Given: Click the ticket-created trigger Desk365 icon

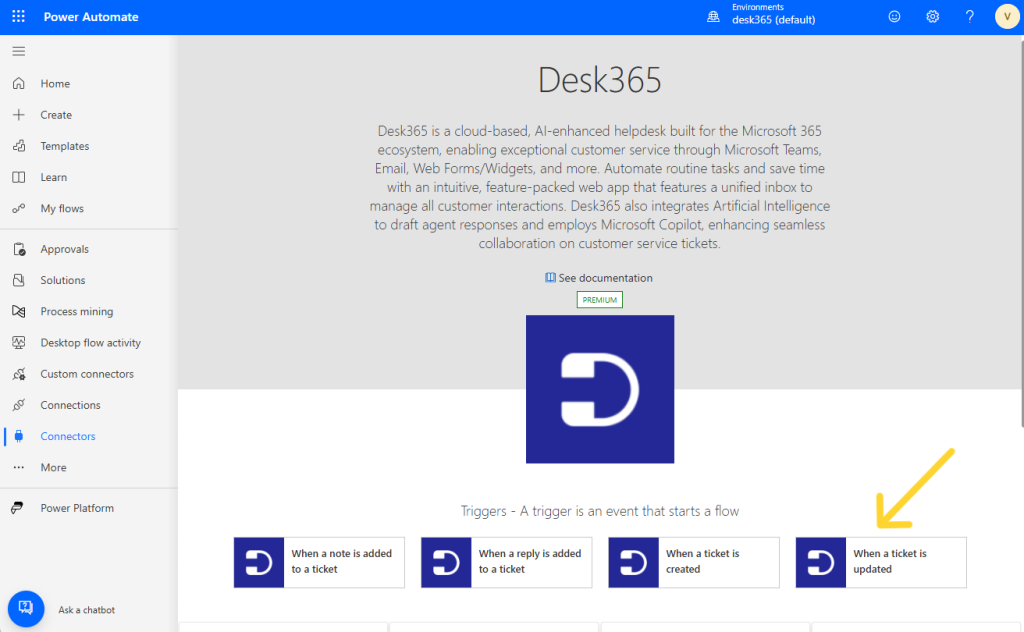Looking at the screenshot, I should (633, 563).
